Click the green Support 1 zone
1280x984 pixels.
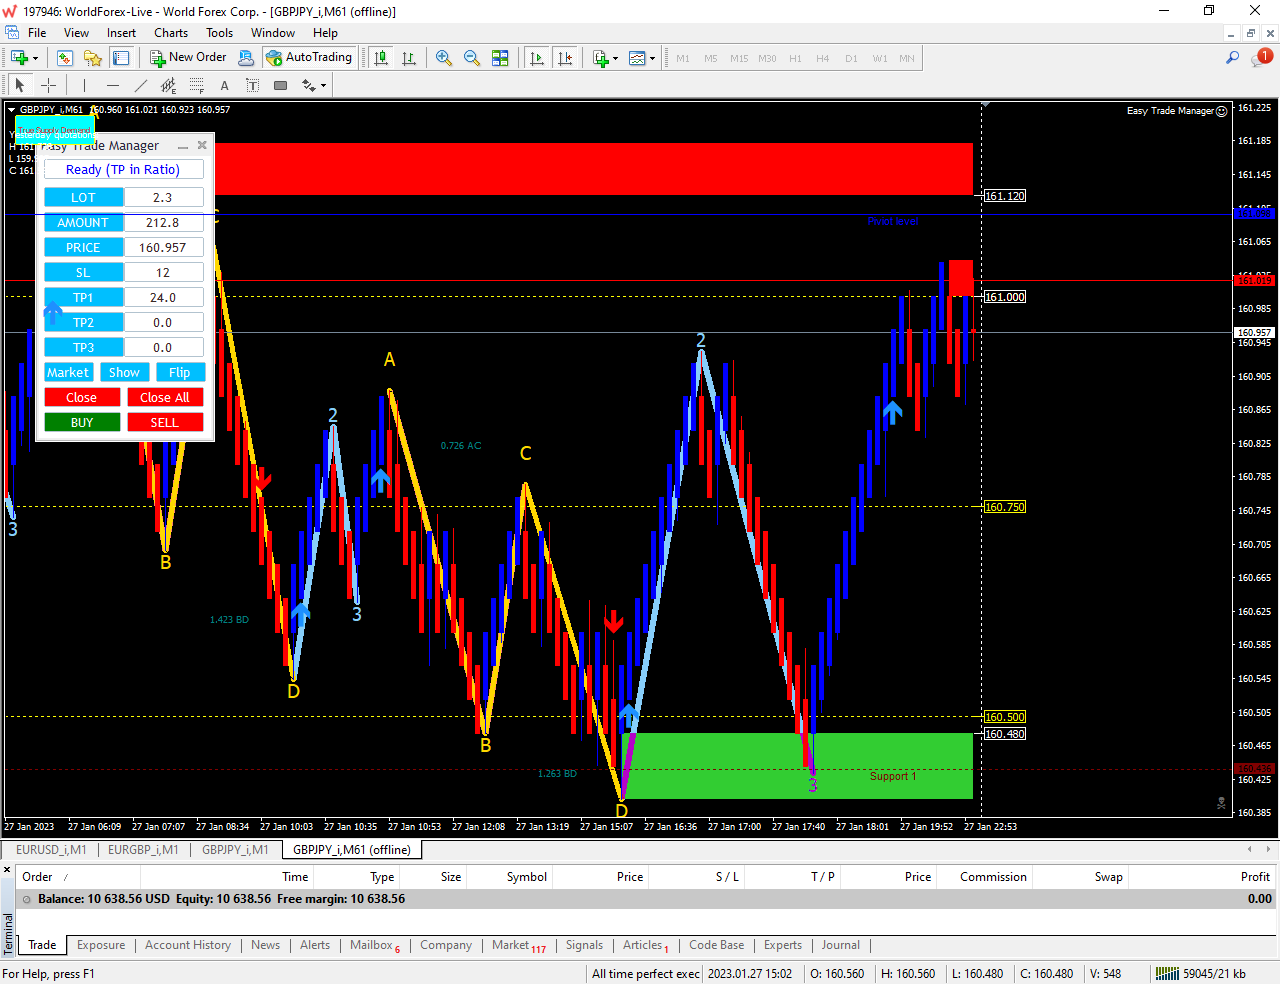coord(797,766)
